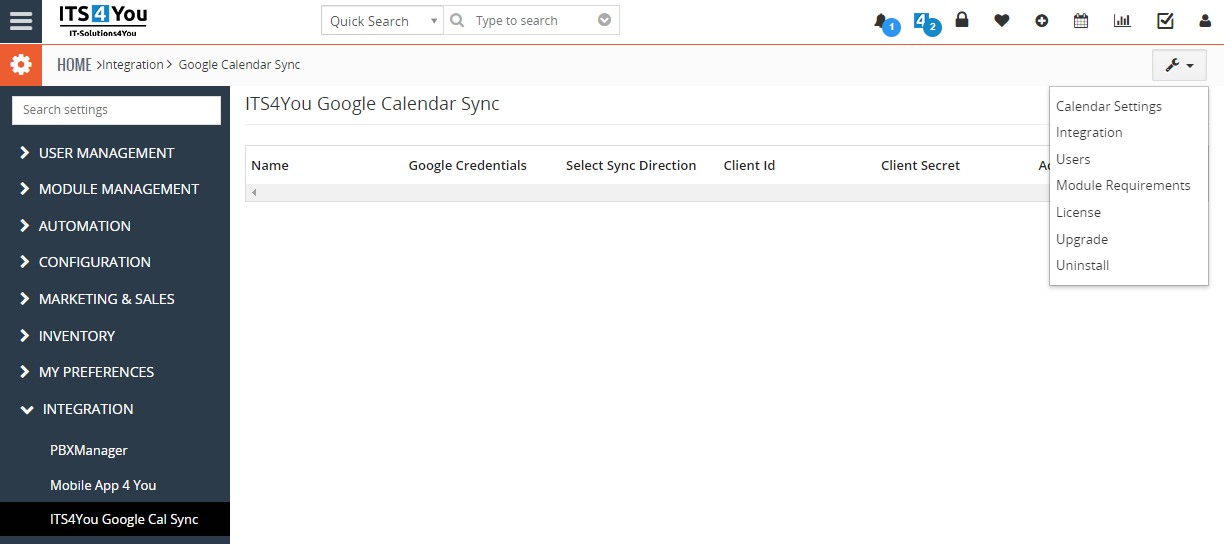
Task: Open the notifications bell icon
Action: (881, 20)
